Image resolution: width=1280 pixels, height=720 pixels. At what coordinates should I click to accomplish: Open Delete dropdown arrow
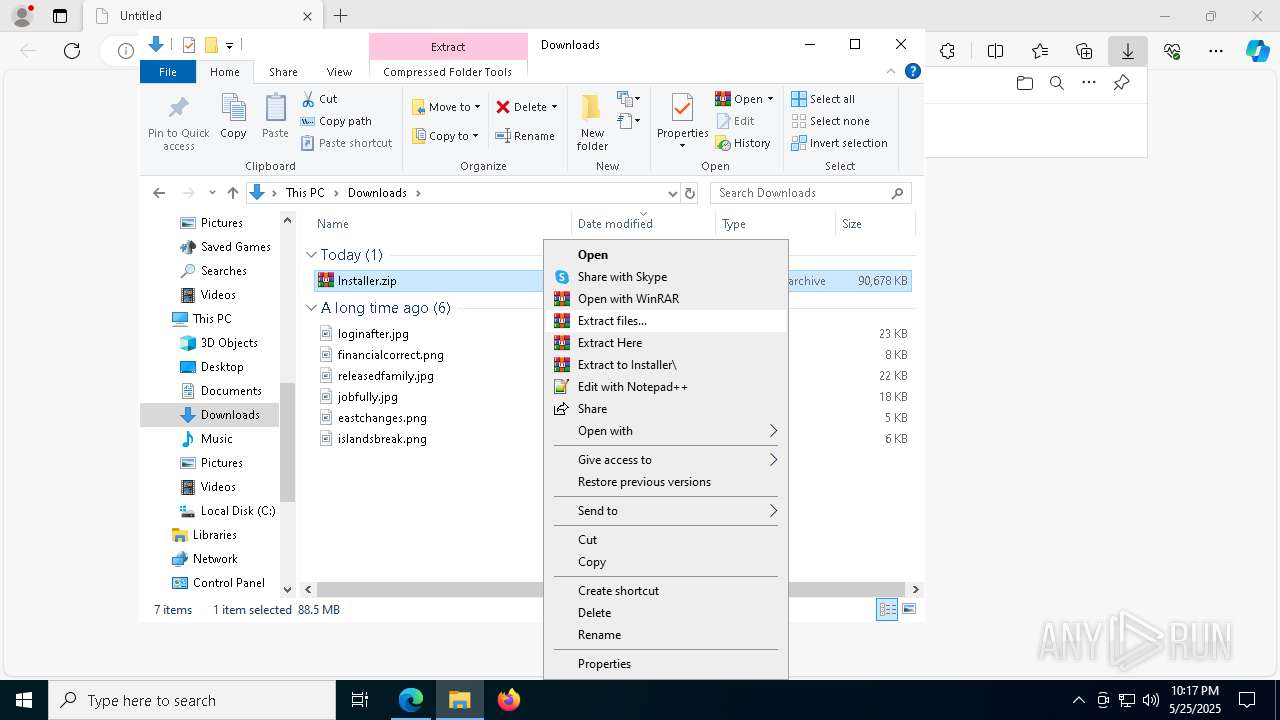coord(554,107)
